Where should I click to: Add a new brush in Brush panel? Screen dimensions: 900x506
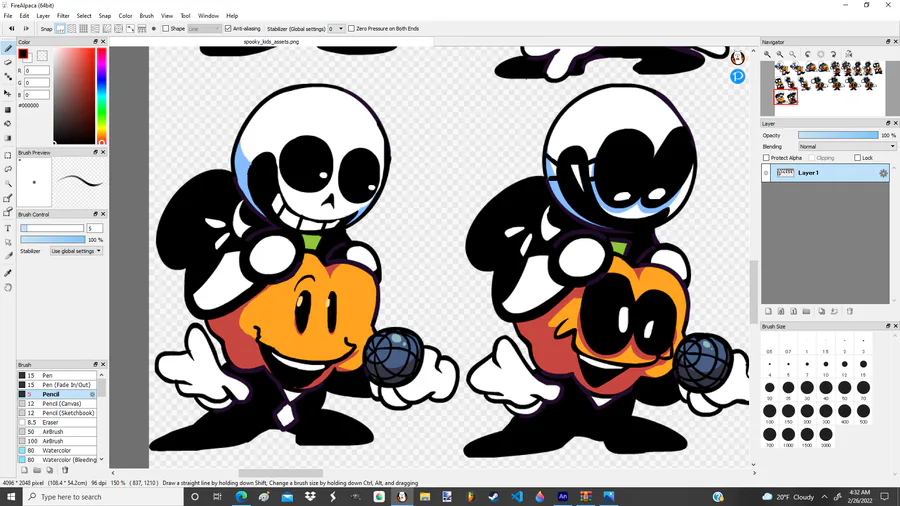24,470
